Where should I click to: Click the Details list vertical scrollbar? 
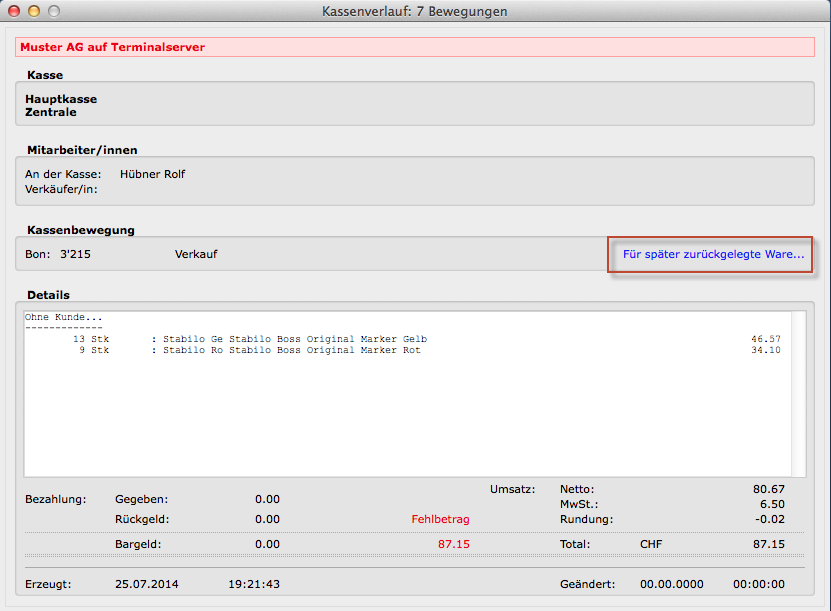click(798, 393)
